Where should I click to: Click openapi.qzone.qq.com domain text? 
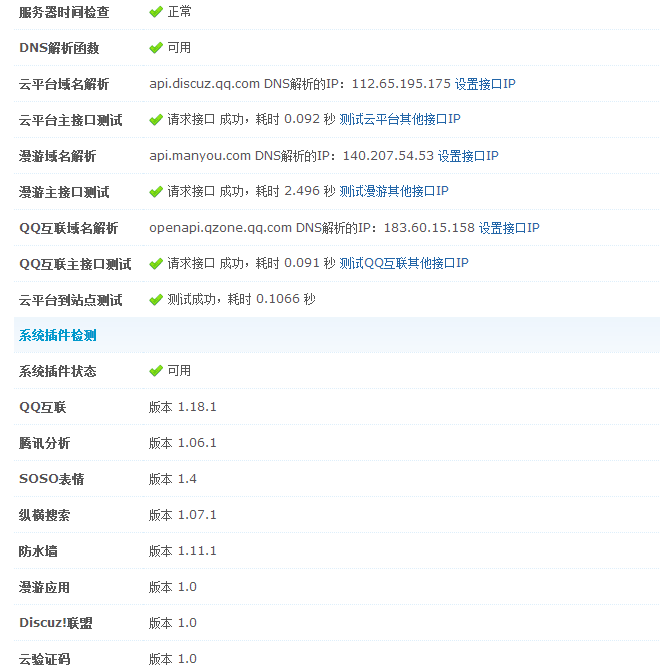click(x=220, y=228)
